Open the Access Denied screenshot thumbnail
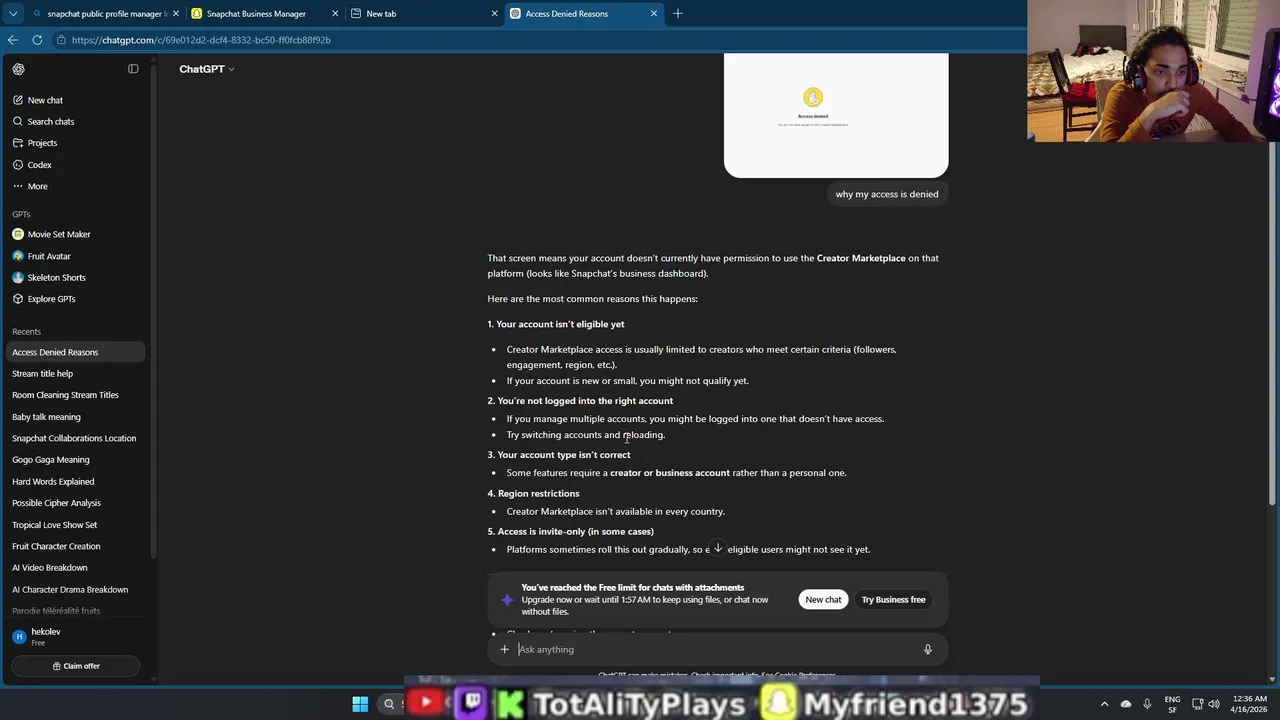The height and width of the screenshot is (720, 1280). click(836, 115)
